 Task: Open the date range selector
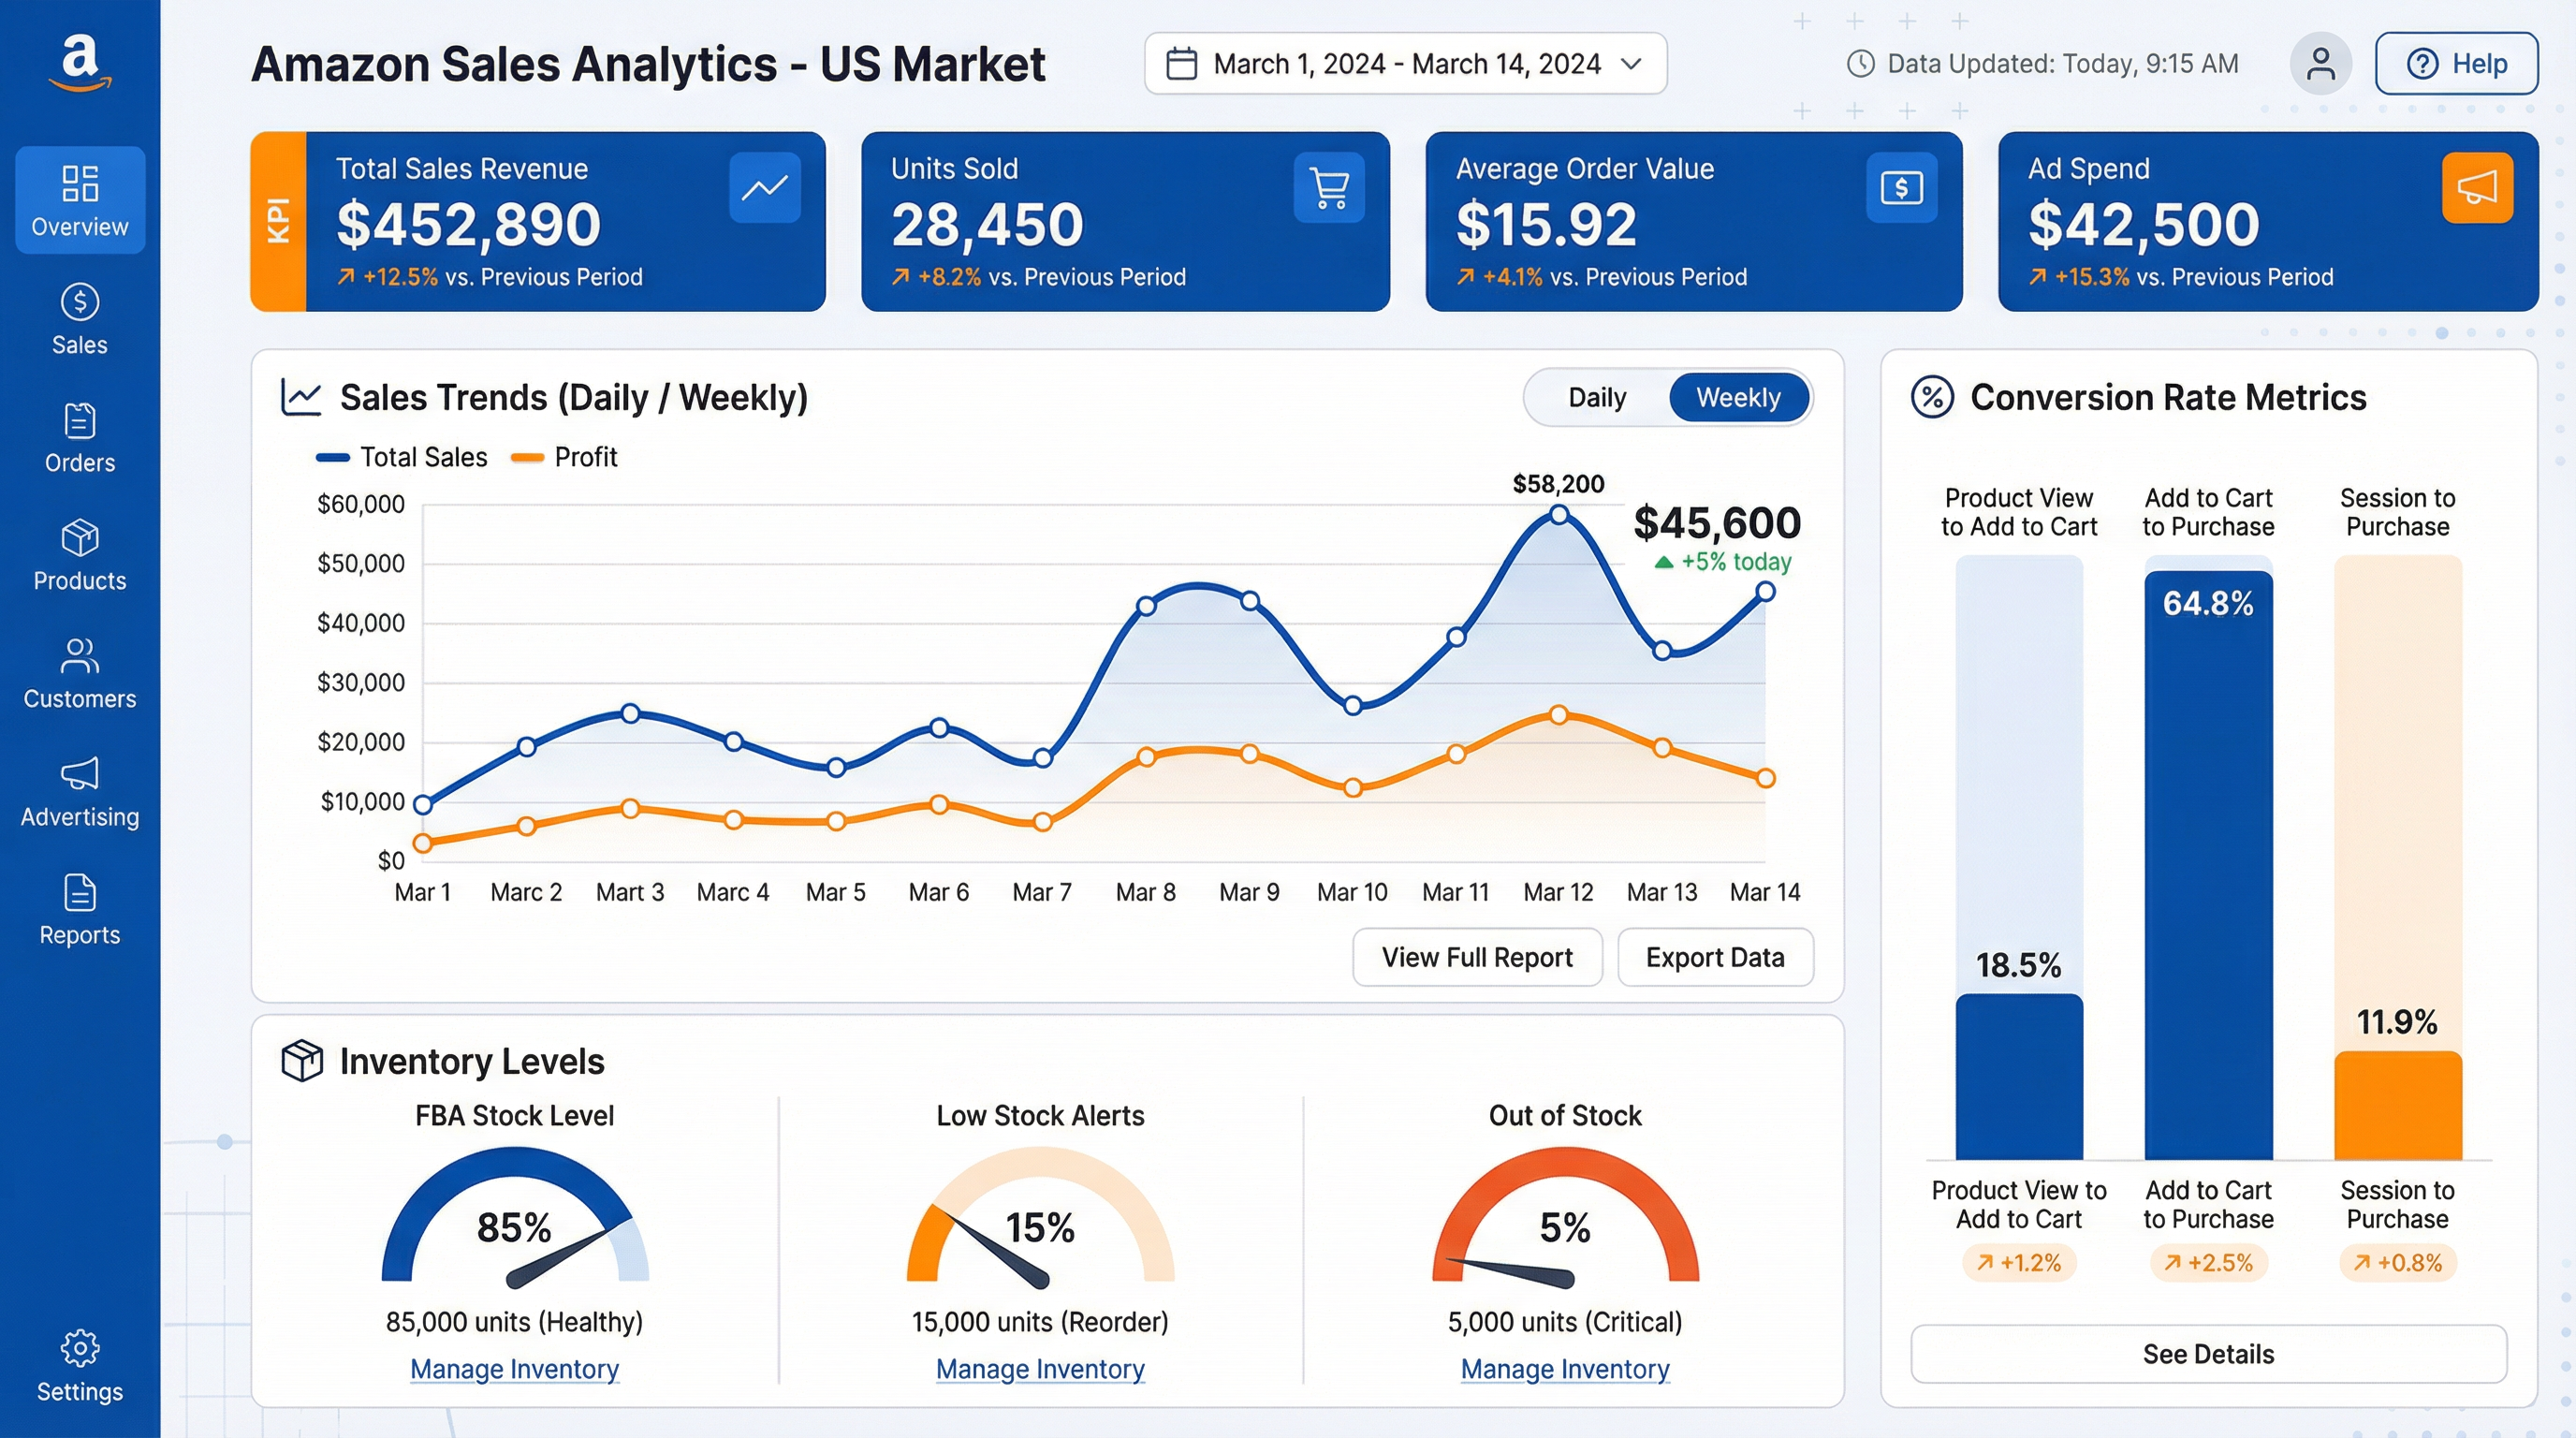tap(1403, 63)
